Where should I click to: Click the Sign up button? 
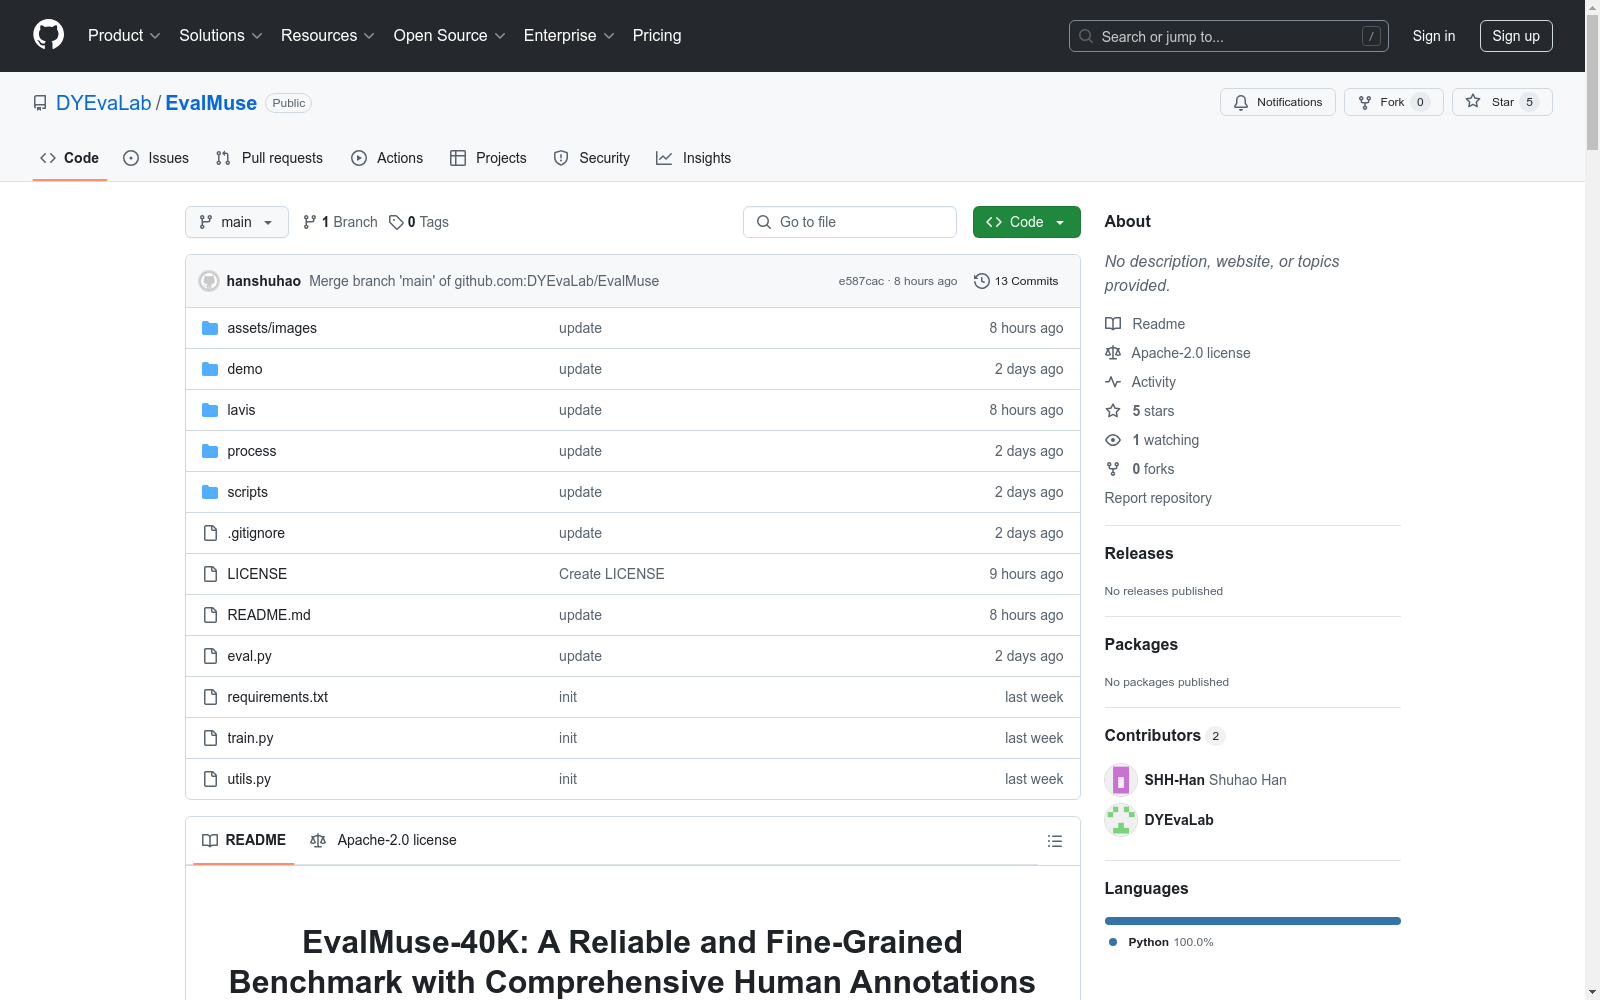click(x=1515, y=36)
